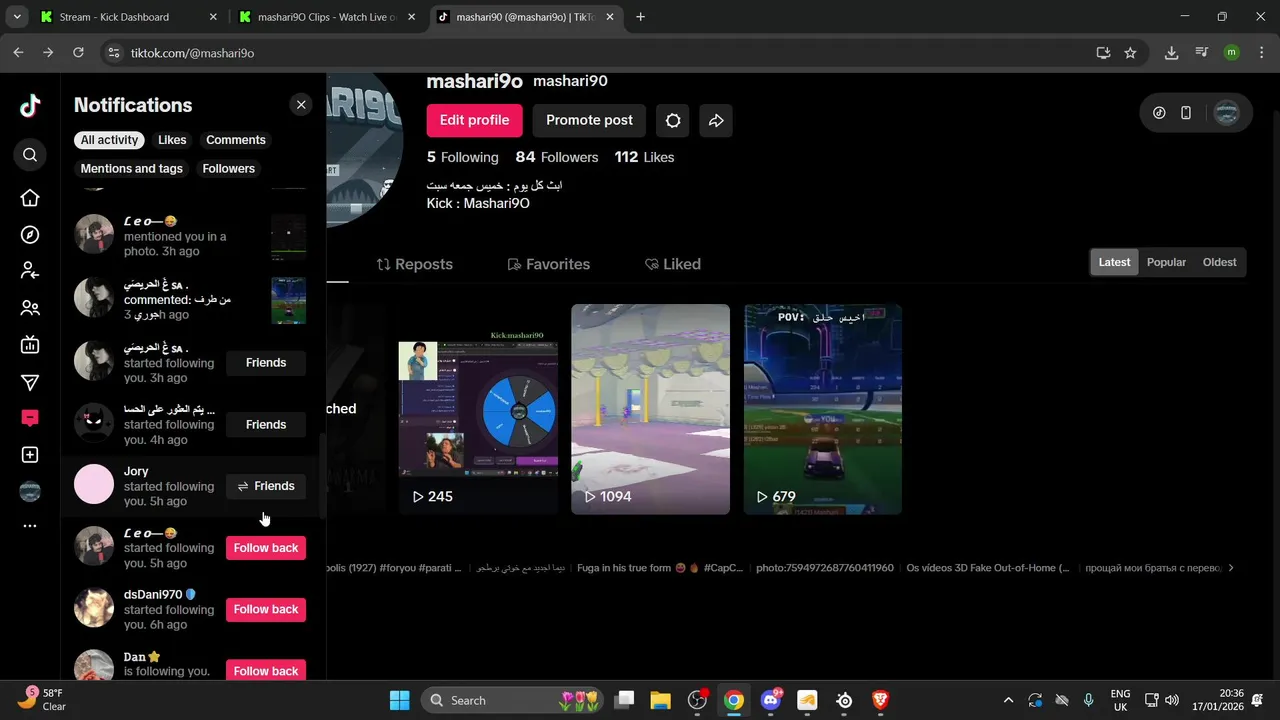
Task: Open the Friends sidebar icon
Action: [30, 308]
